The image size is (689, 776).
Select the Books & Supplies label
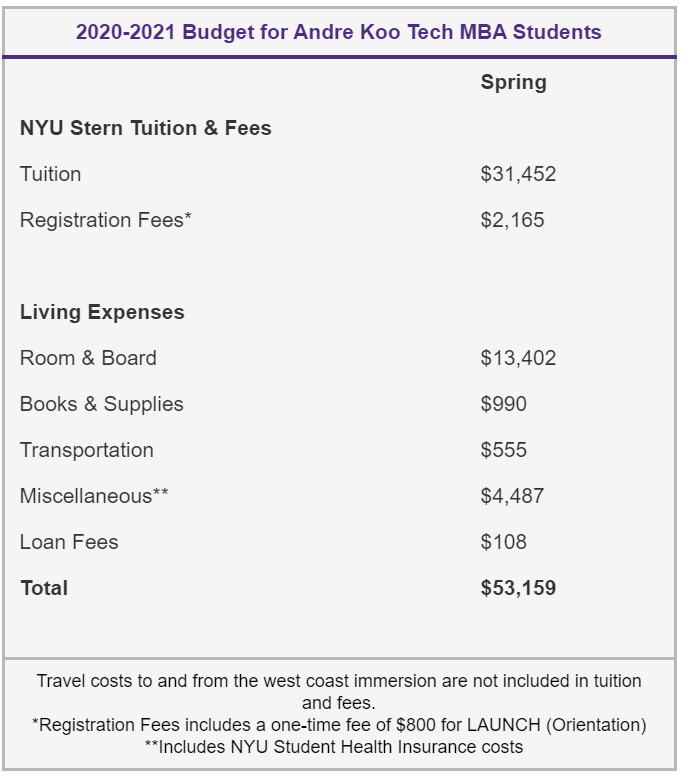click(102, 404)
